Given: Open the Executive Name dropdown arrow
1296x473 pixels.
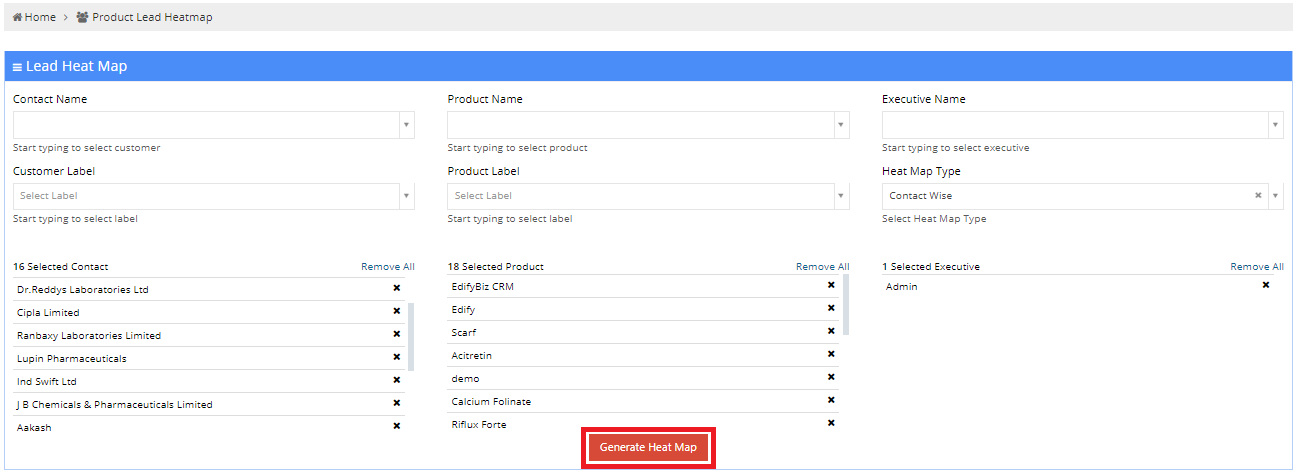Looking at the screenshot, I should point(1275,125).
